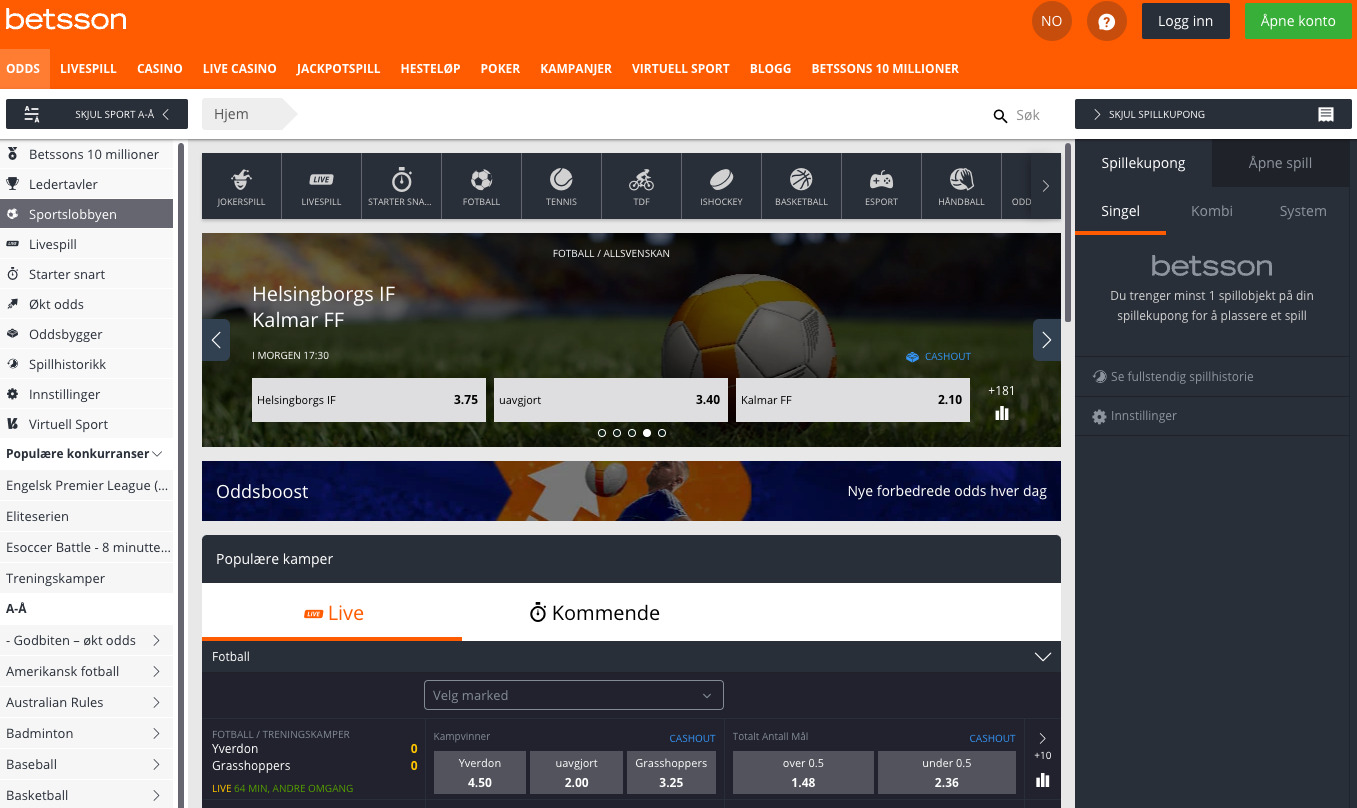Expand Baseball in A-Å list
The height and width of the screenshot is (808, 1357).
pyautogui.click(x=86, y=764)
